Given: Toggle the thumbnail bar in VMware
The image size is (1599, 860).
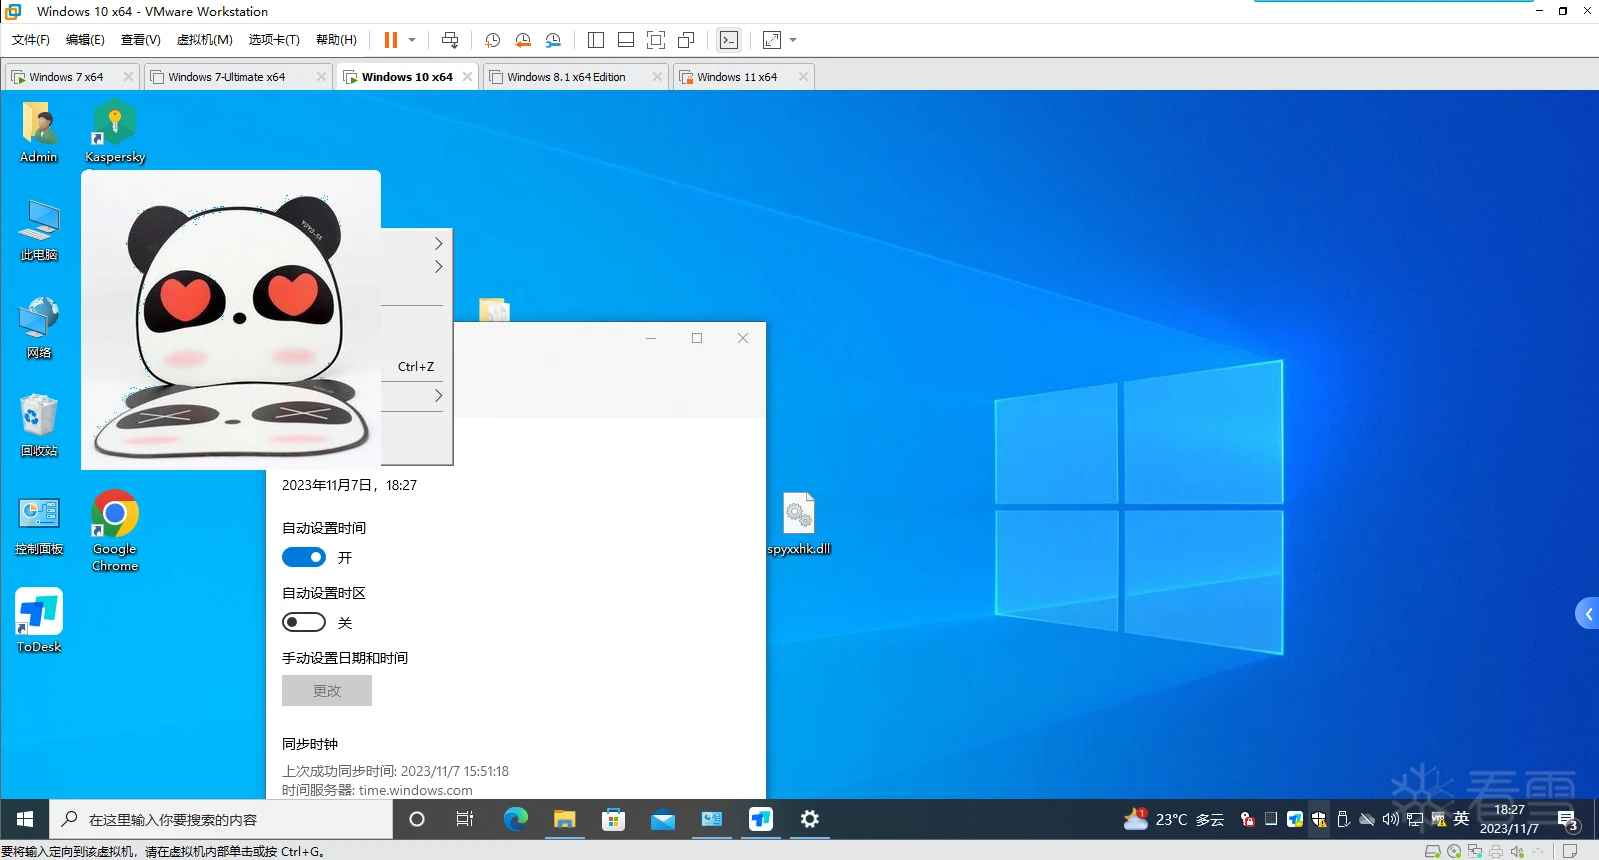Looking at the screenshot, I should pyautogui.click(x=626, y=40).
